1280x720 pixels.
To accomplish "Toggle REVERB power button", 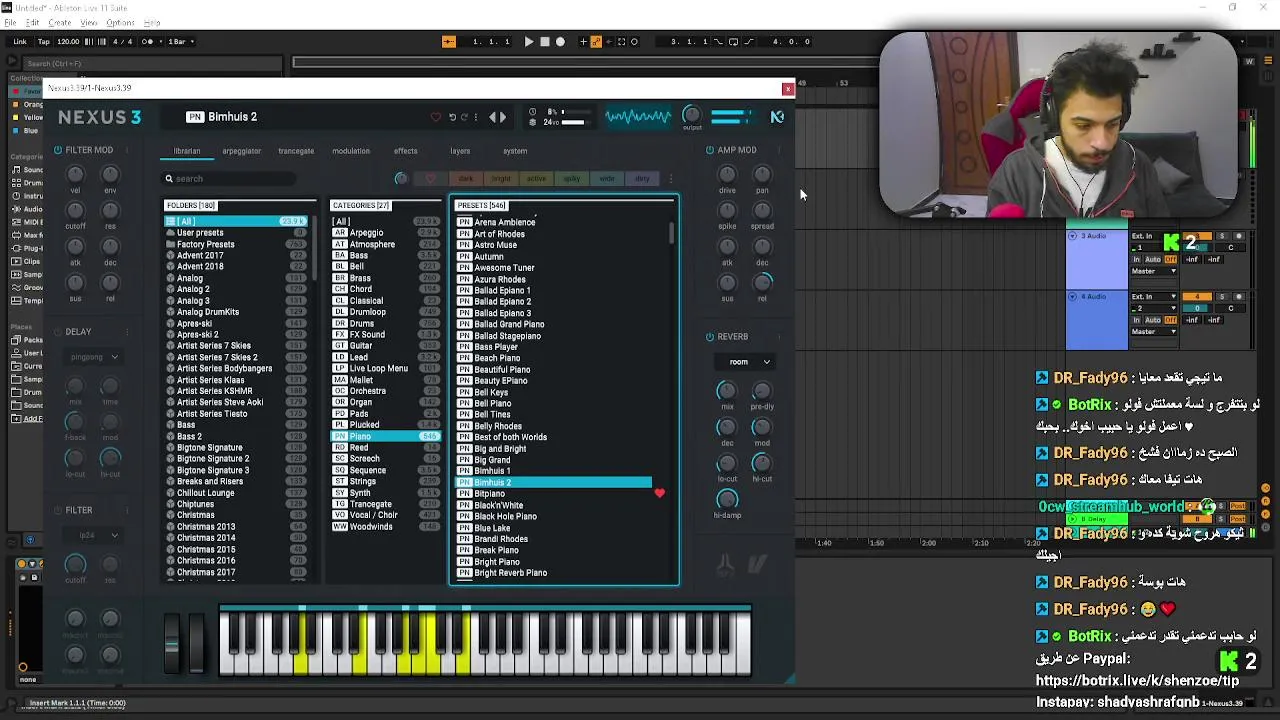I will [x=710, y=337].
